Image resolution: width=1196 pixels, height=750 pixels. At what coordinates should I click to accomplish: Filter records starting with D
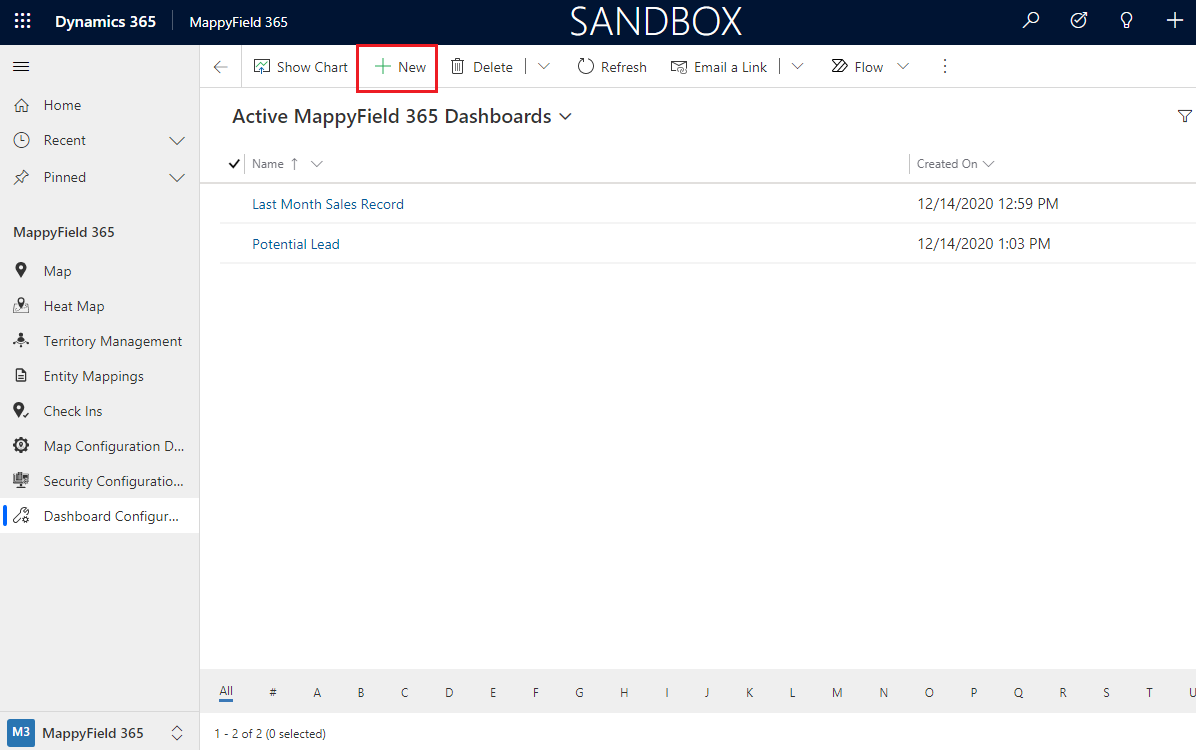(x=448, y=693)
